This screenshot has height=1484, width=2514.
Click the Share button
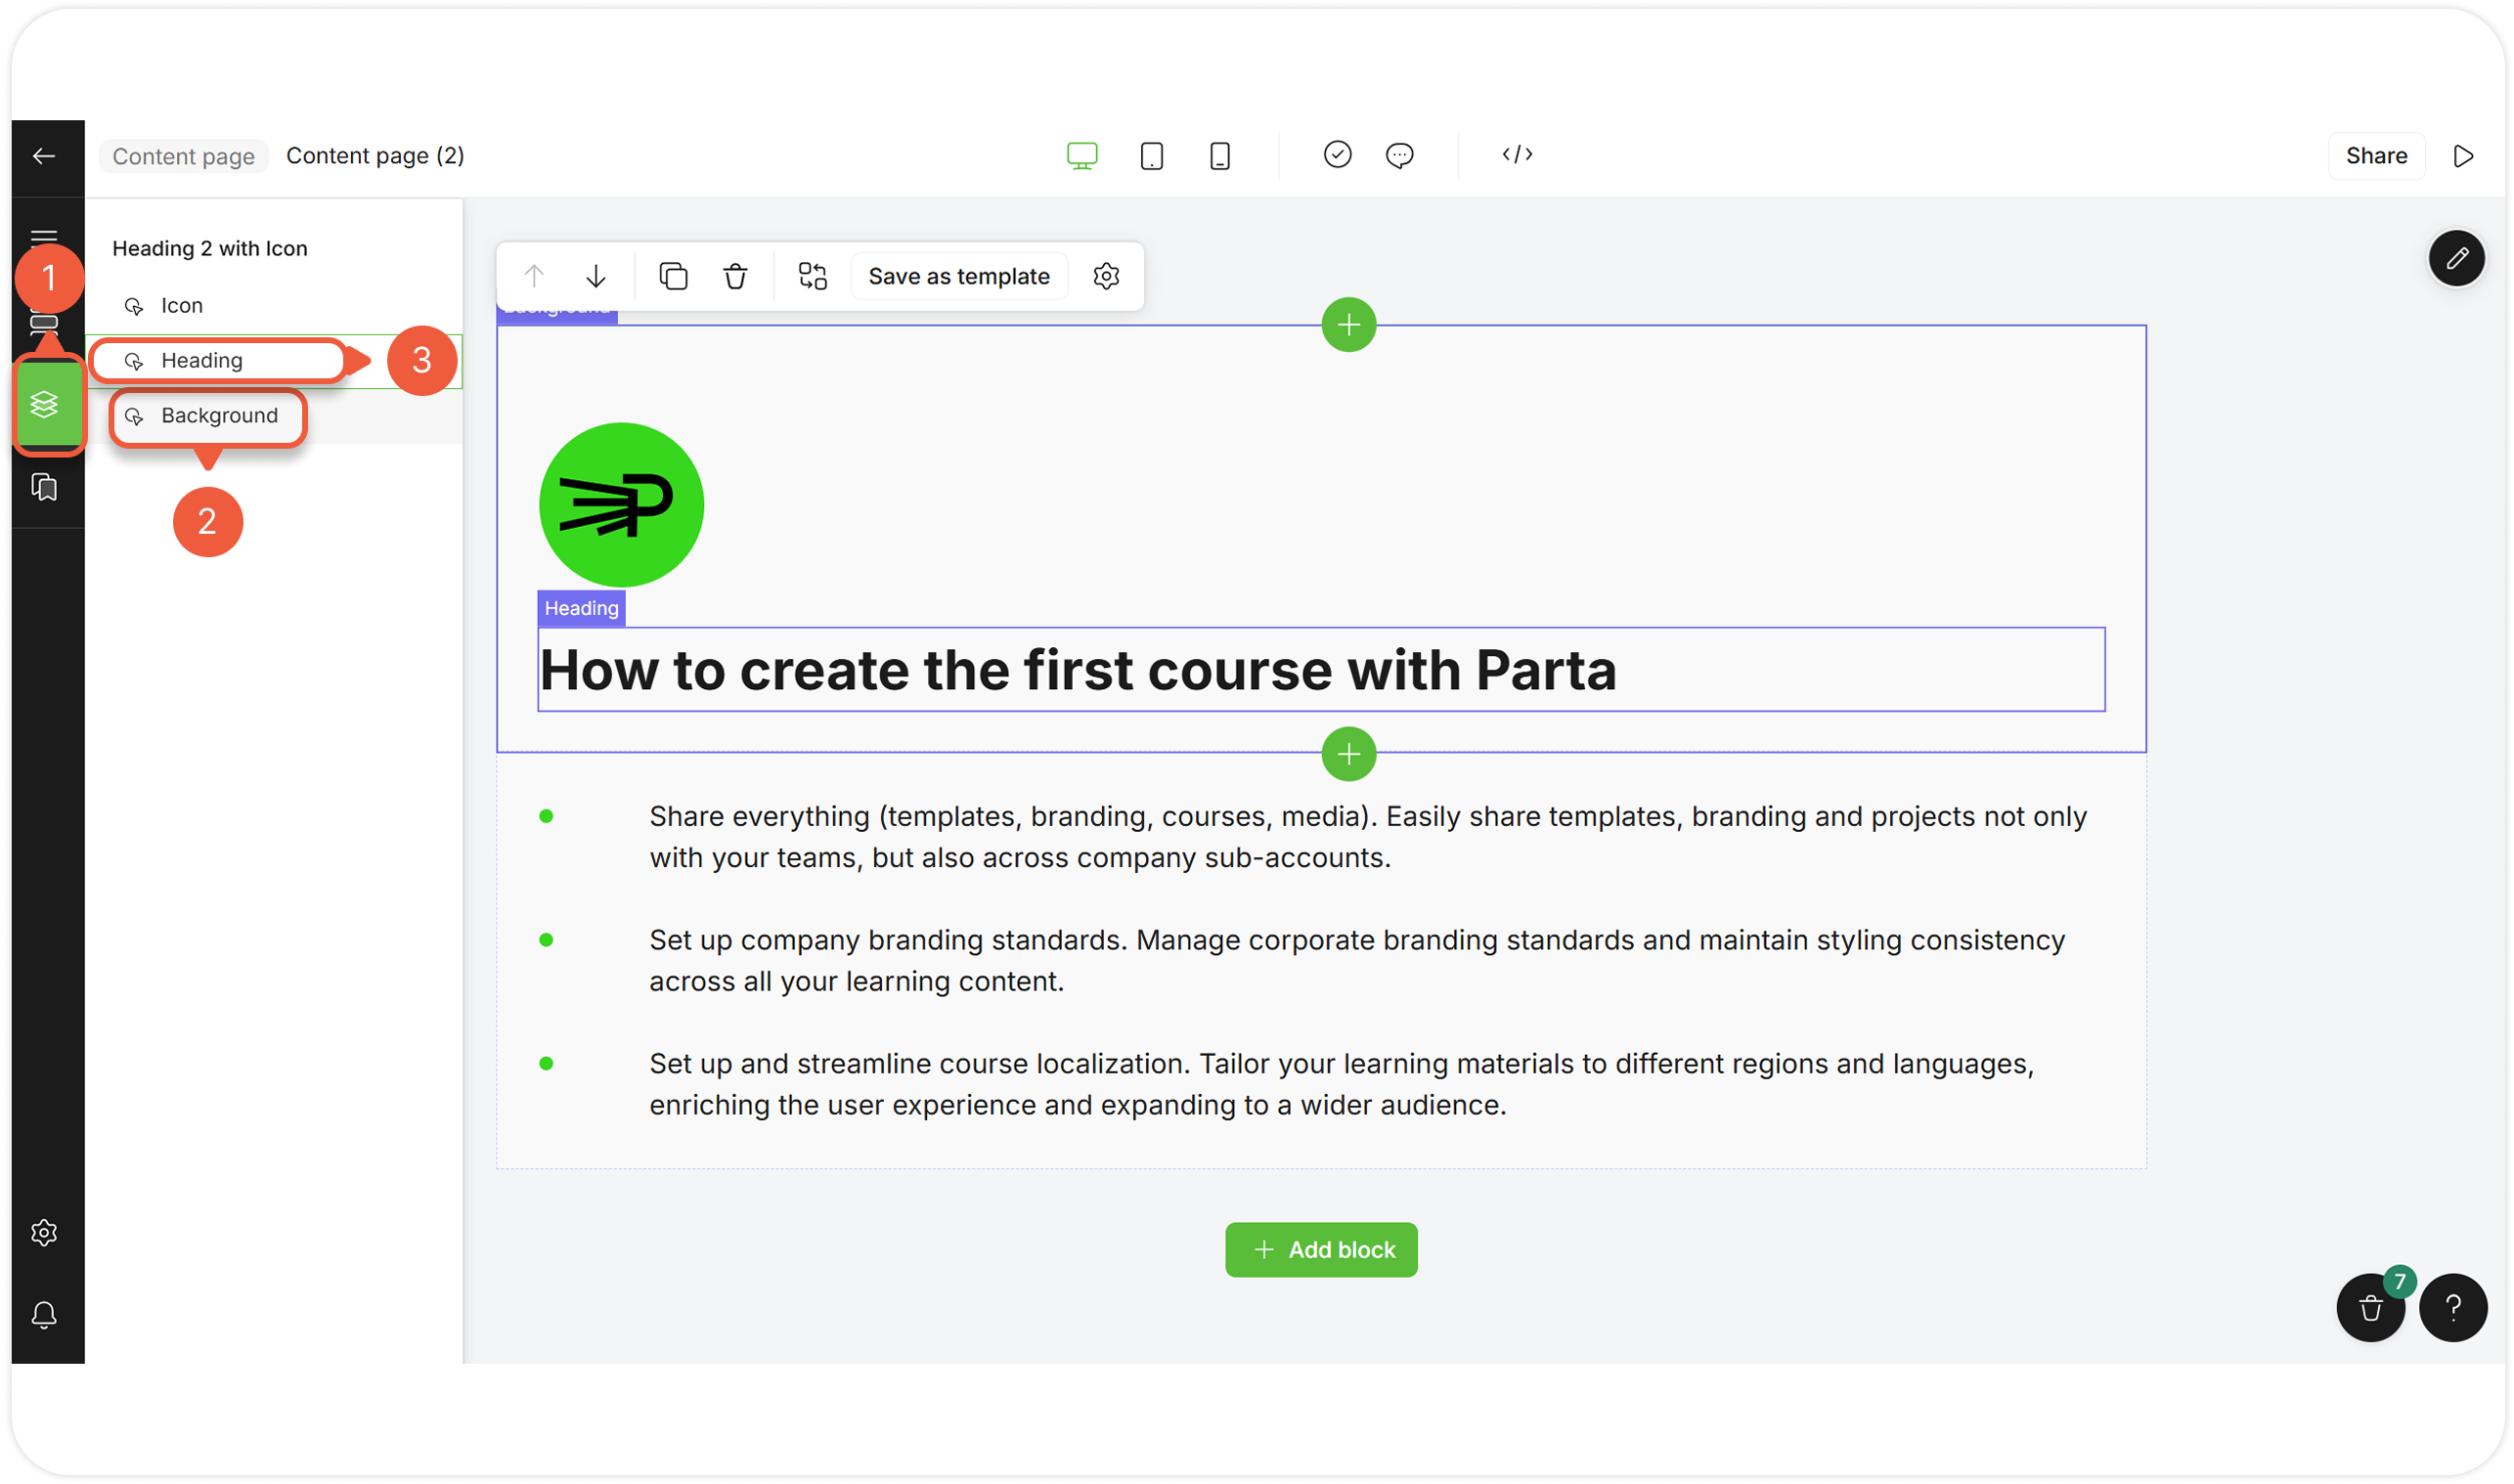click(2376, 156)
